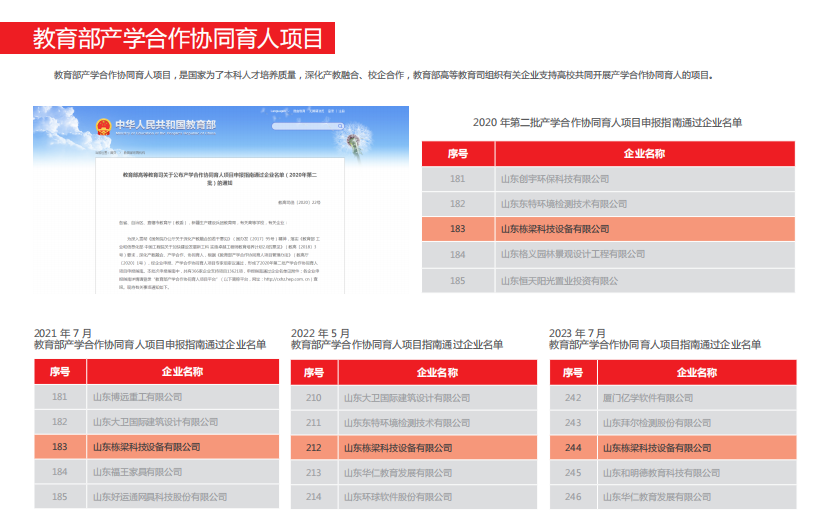Click 山东拜尔检测股份有限公司 row
Image resolution: width=831 pixels, height=522 pixels.
click(673, 423)
